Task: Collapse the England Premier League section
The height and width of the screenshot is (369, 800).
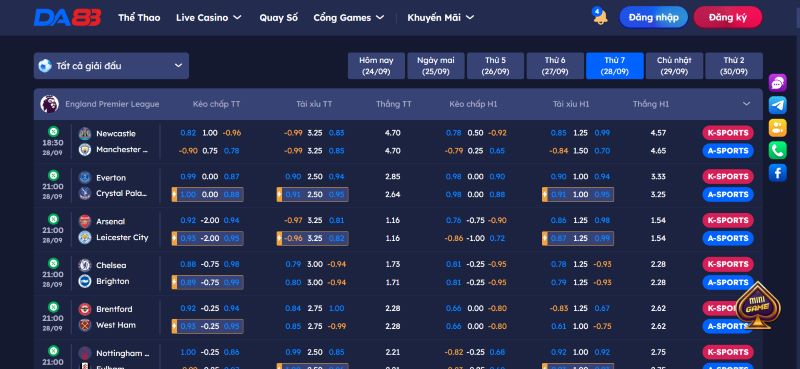Action: point(746,104)
